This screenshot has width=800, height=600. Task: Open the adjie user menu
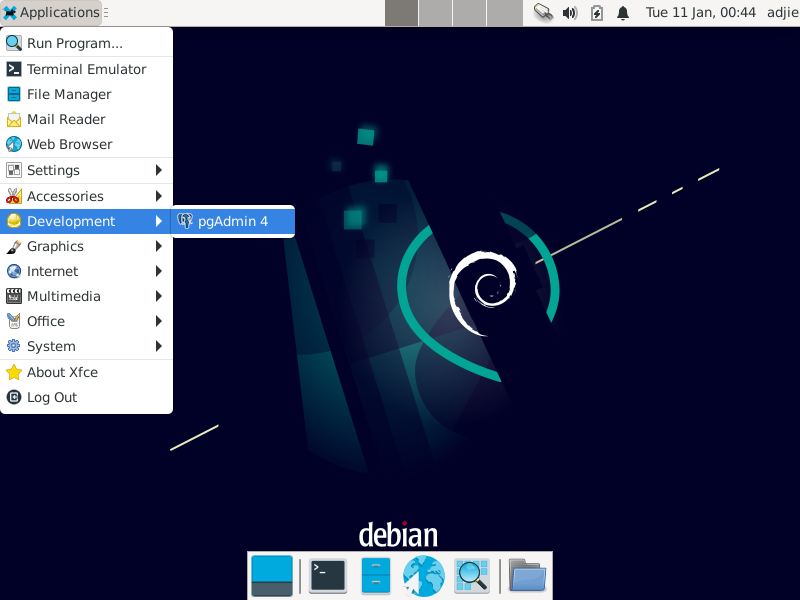[x=783, y=12]
